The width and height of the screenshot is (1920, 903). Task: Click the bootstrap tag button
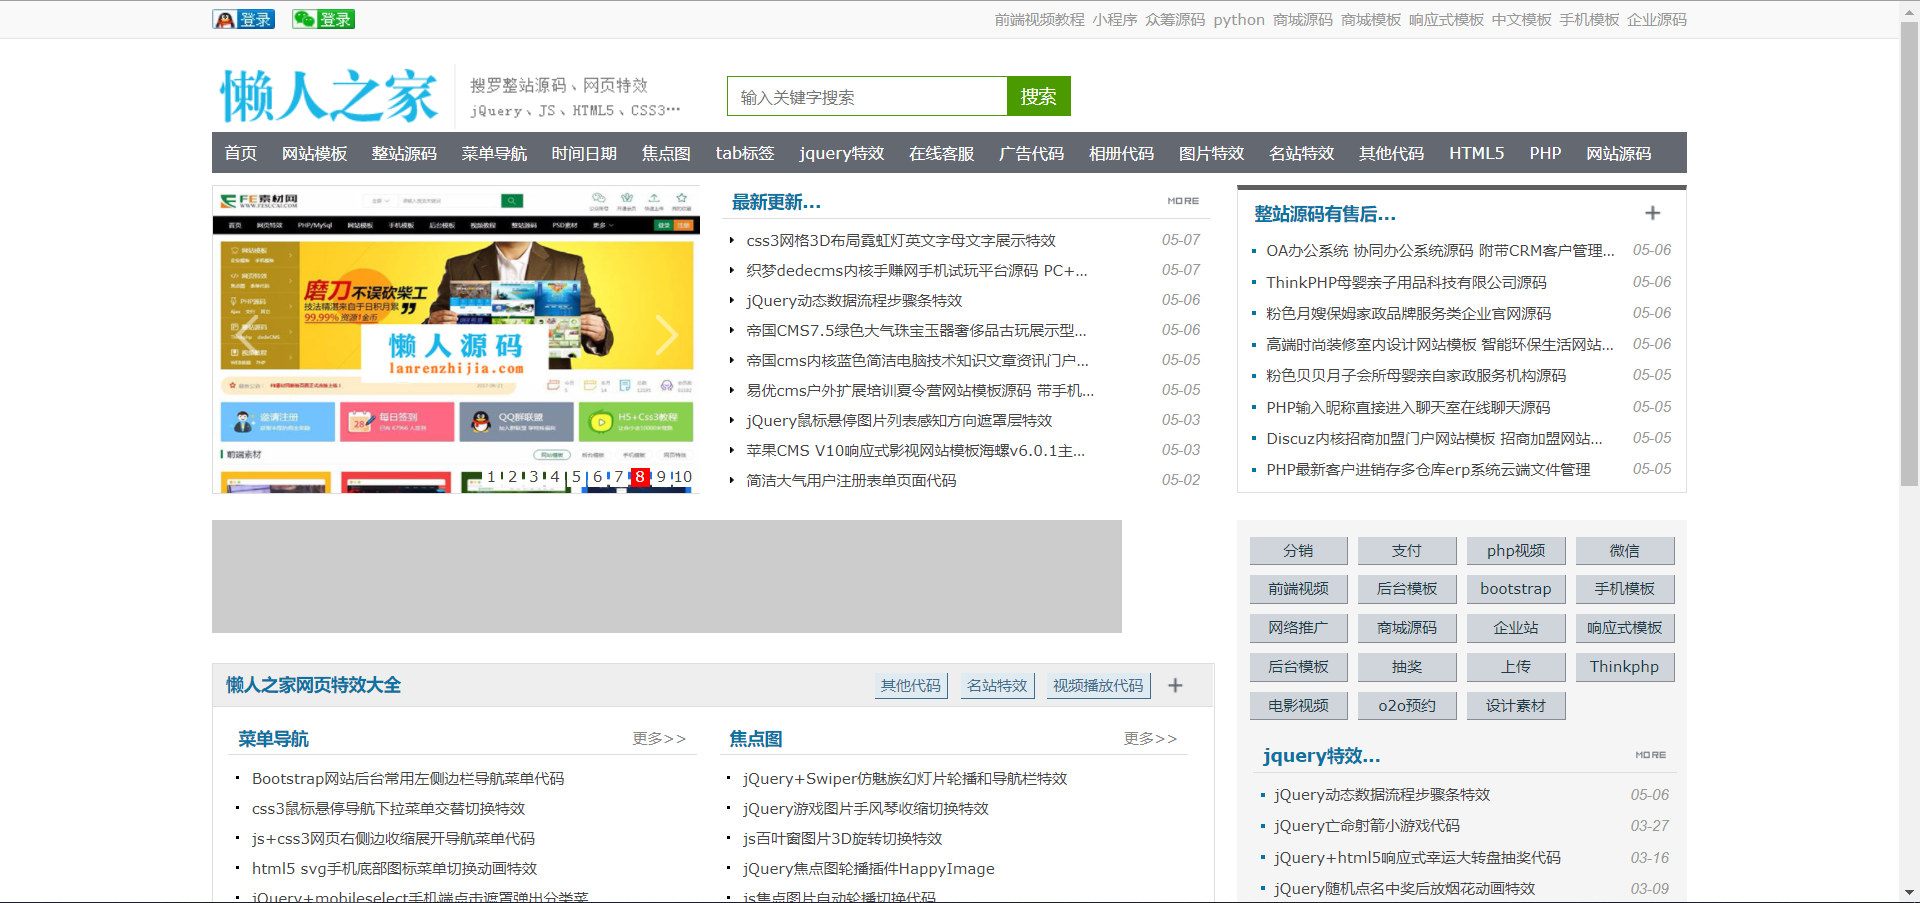(1516, 589)
